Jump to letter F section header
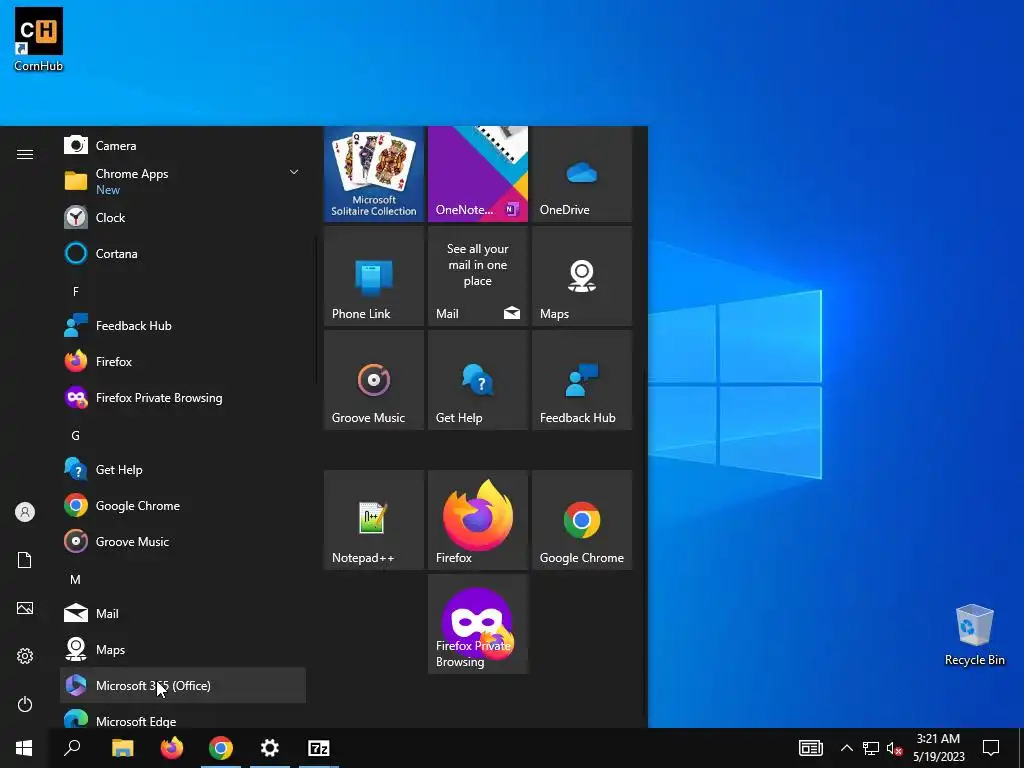This screenshot has height=768, width=1024. [x=76, y=291]
